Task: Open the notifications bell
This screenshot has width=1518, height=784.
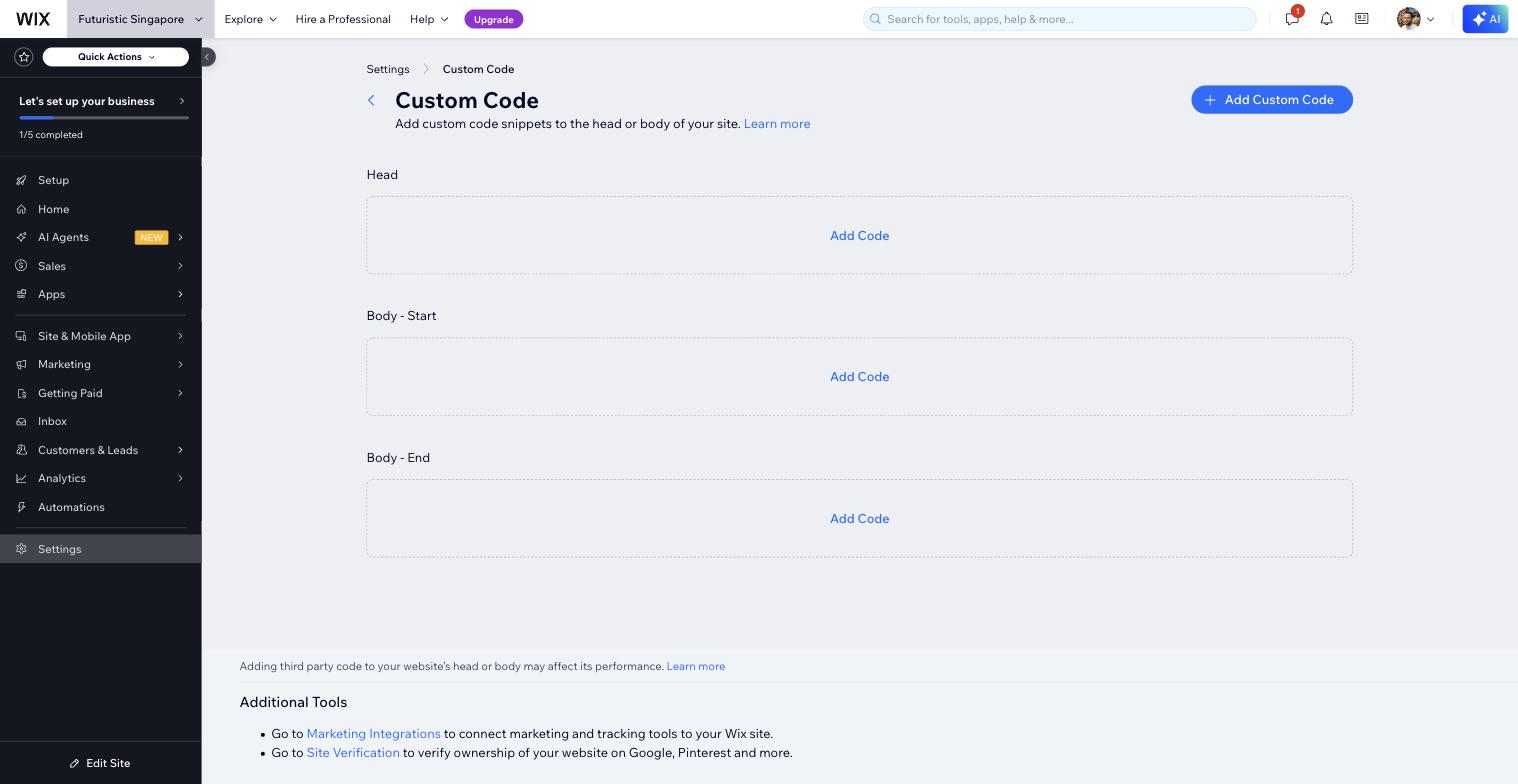Action: [x=1326, y=19]
